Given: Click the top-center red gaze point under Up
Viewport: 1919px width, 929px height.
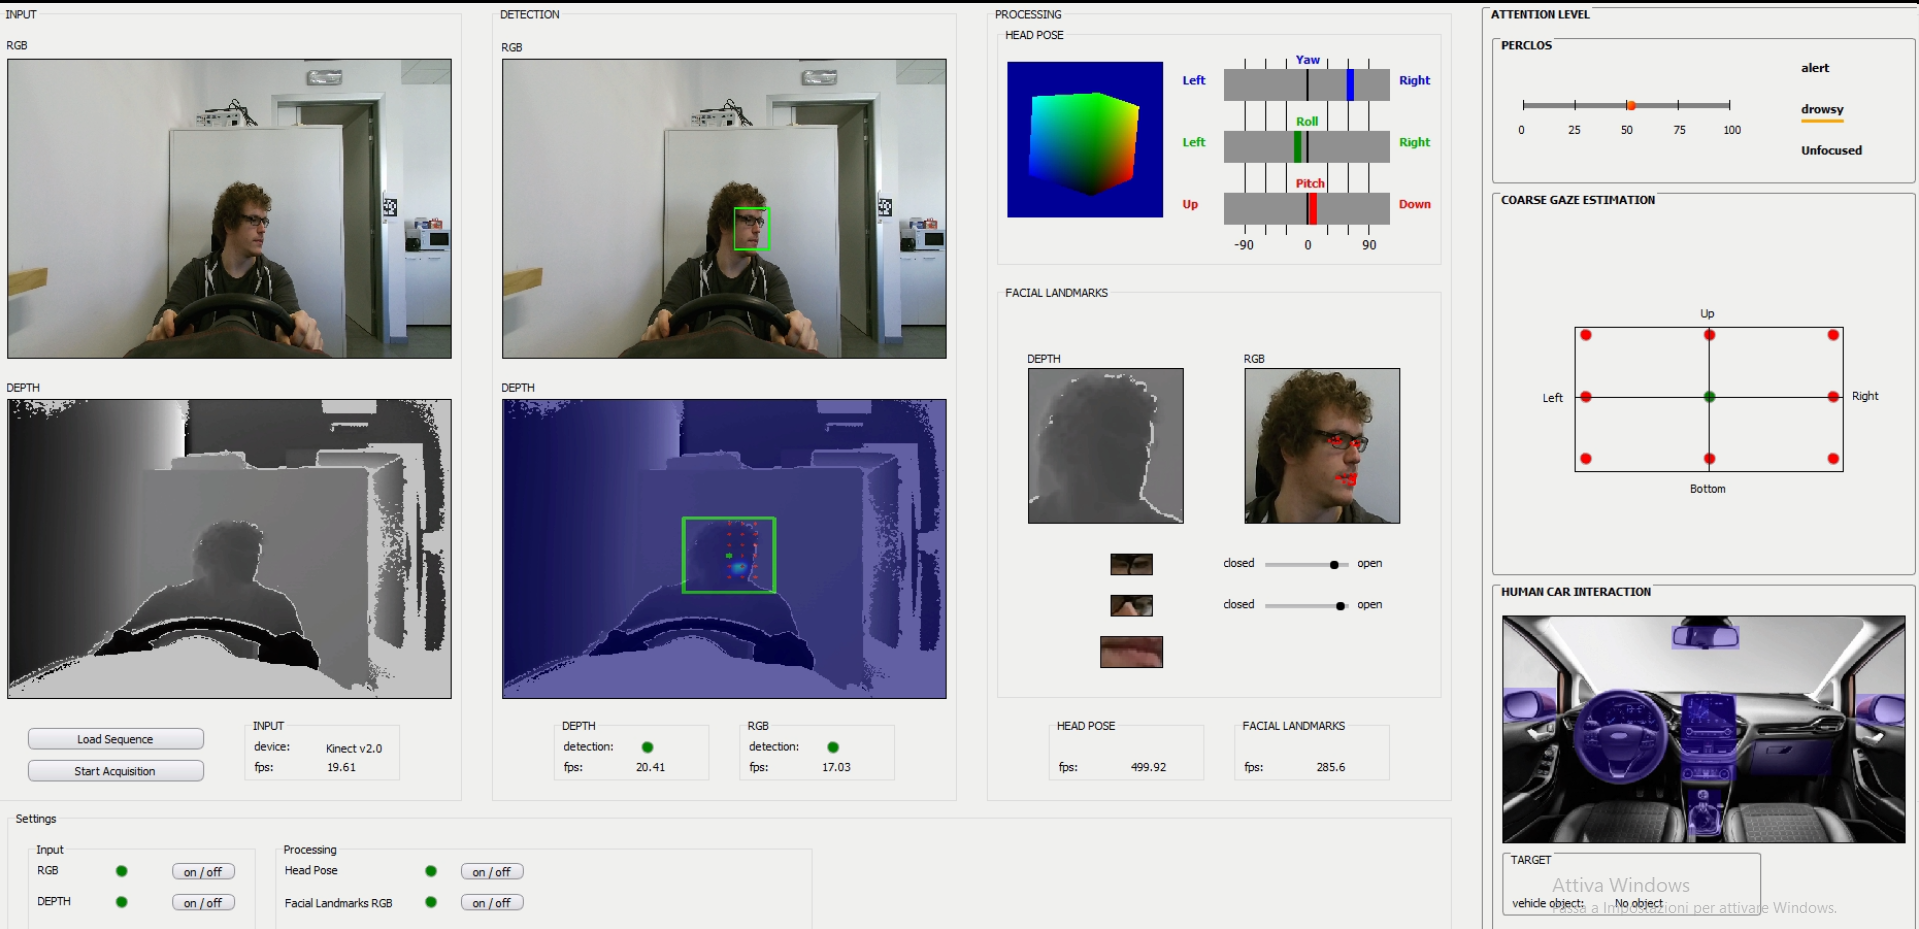Looking at the screenshot, I should [x=1709, y=335].
